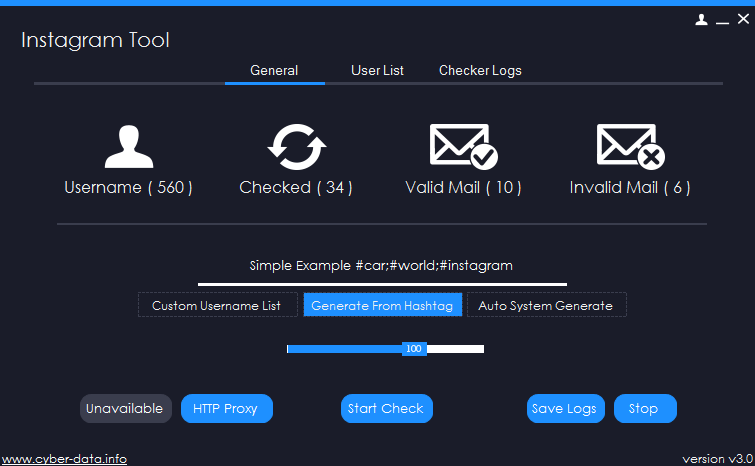755x466 pixels.
Task: Select Generate From Hashtag mode
Action: 382,305
